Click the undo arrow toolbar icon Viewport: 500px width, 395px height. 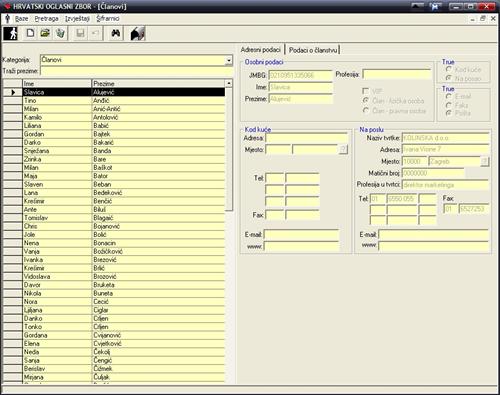click(x=95, y=33)
